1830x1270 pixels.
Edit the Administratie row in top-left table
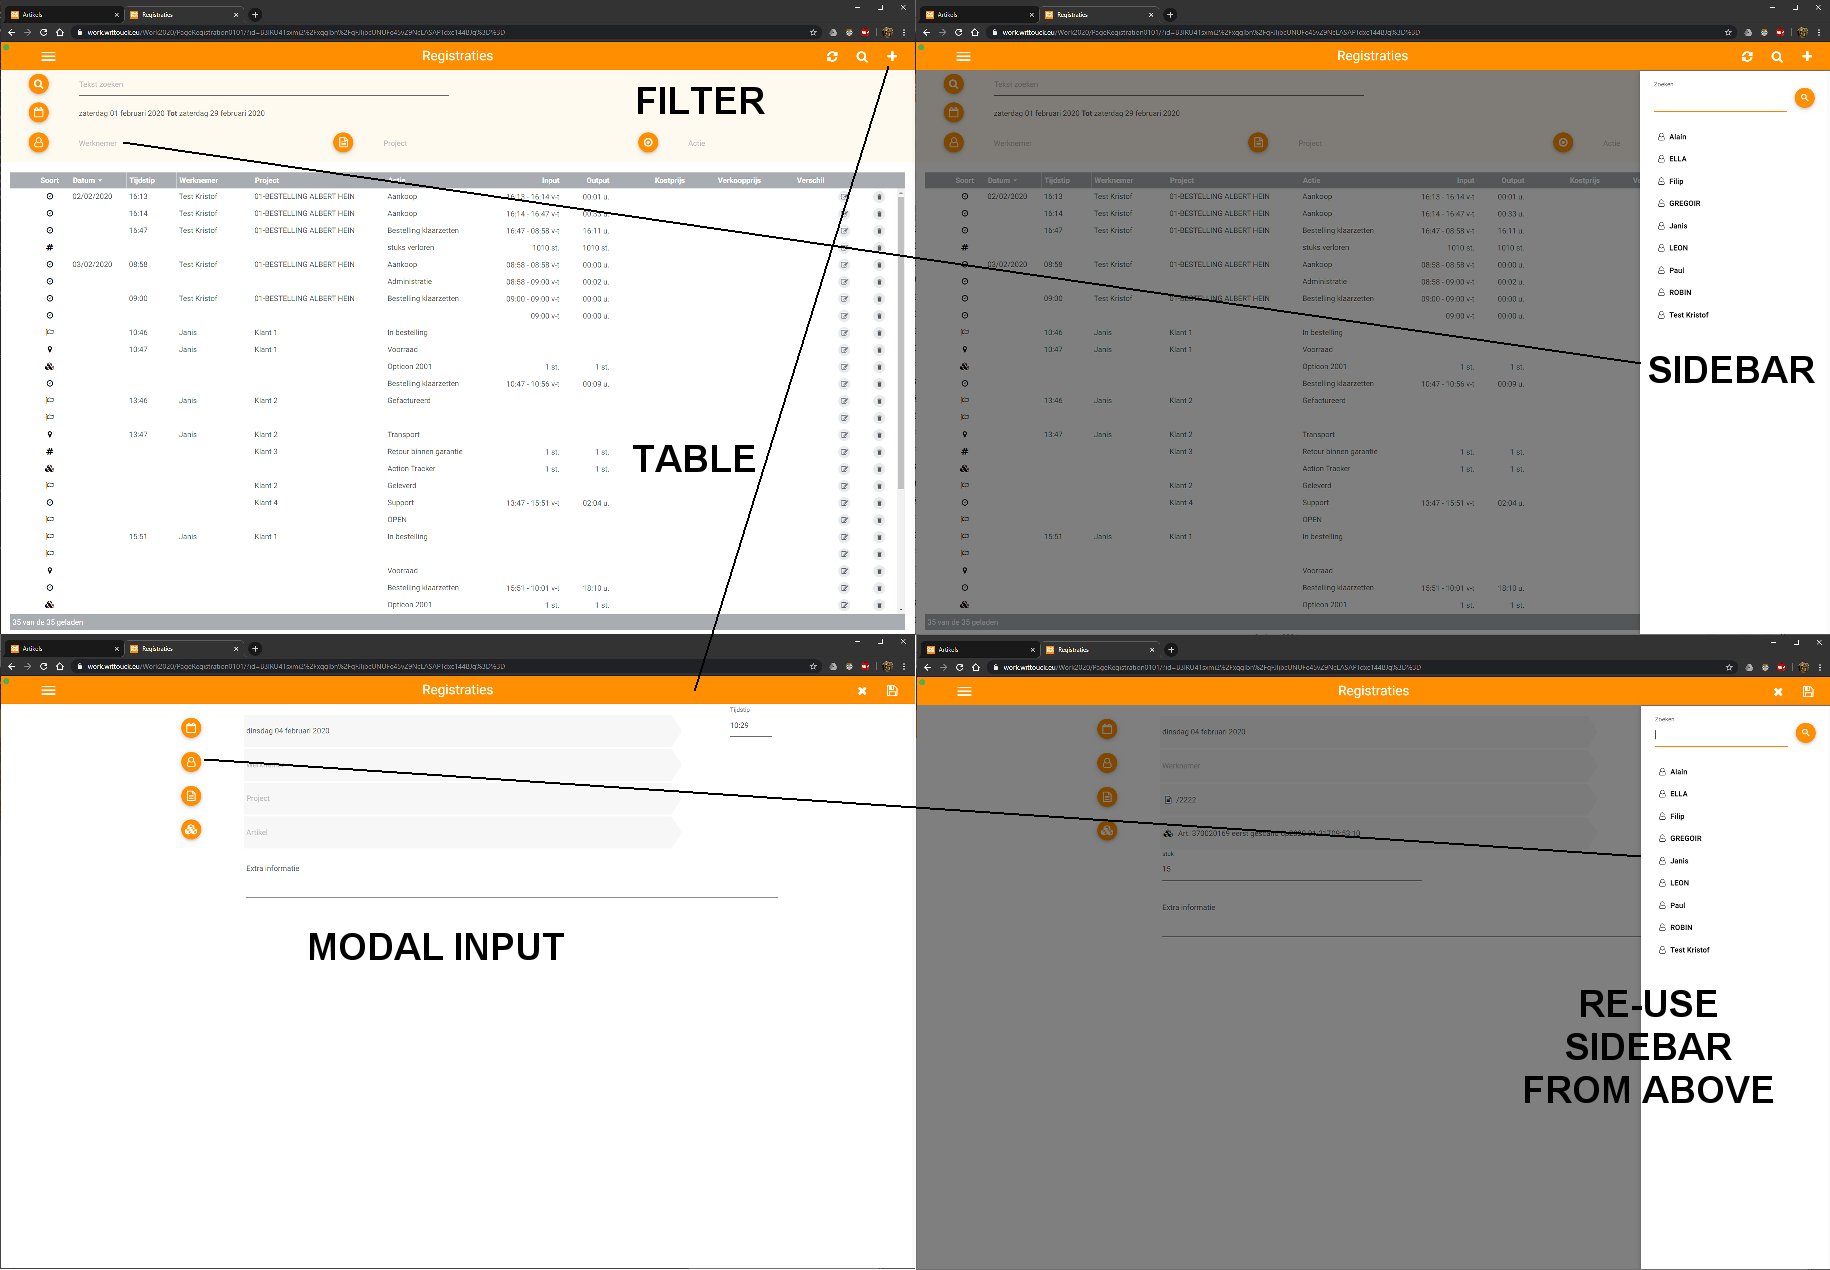coord(844,282)
